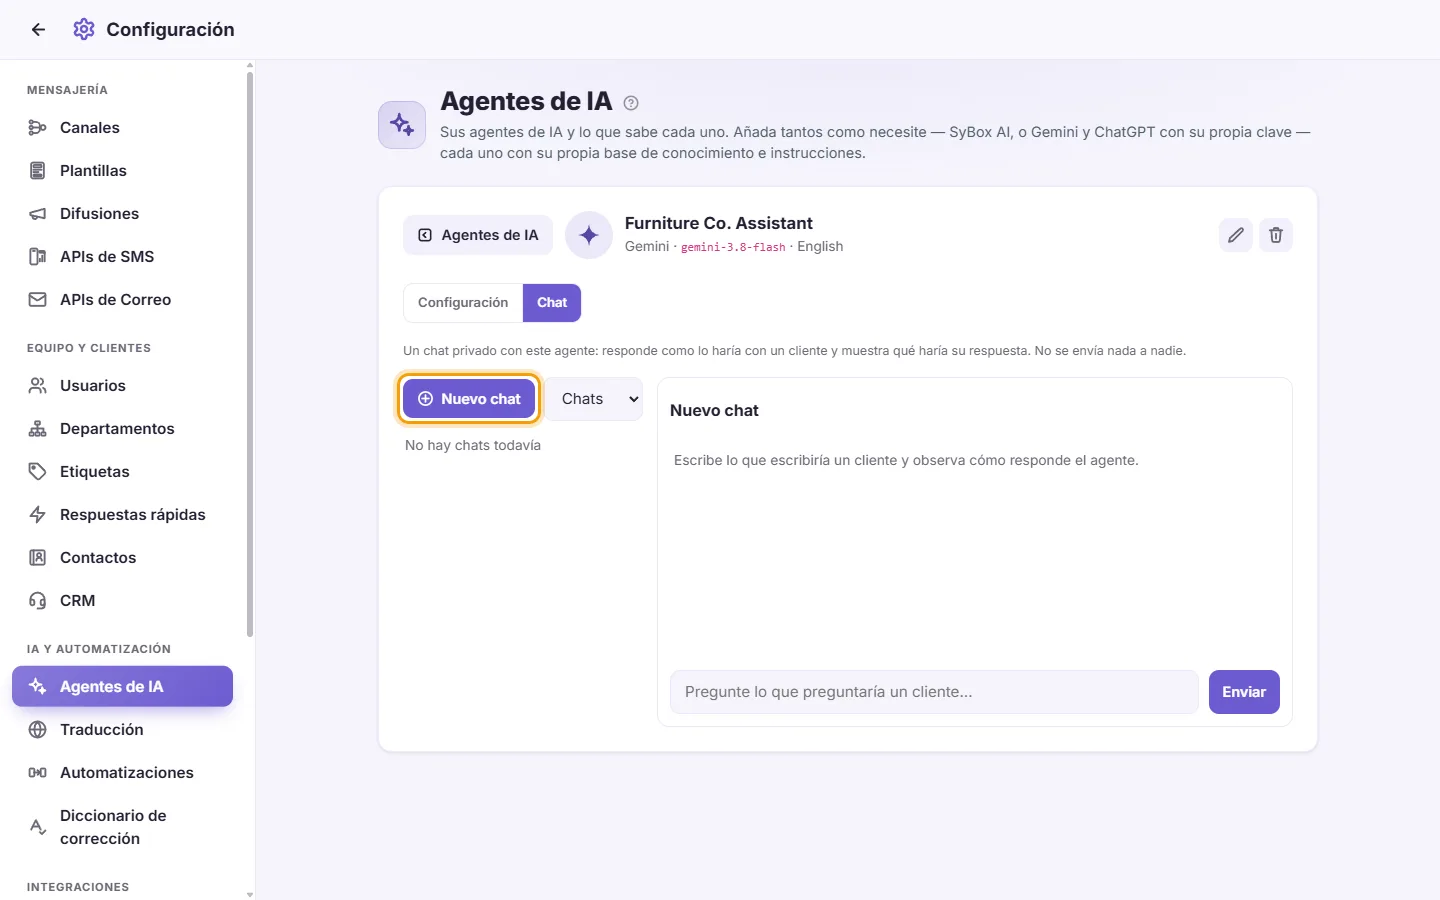
Task: Go back using the arrow icon
Action: (x=38, y=30)
